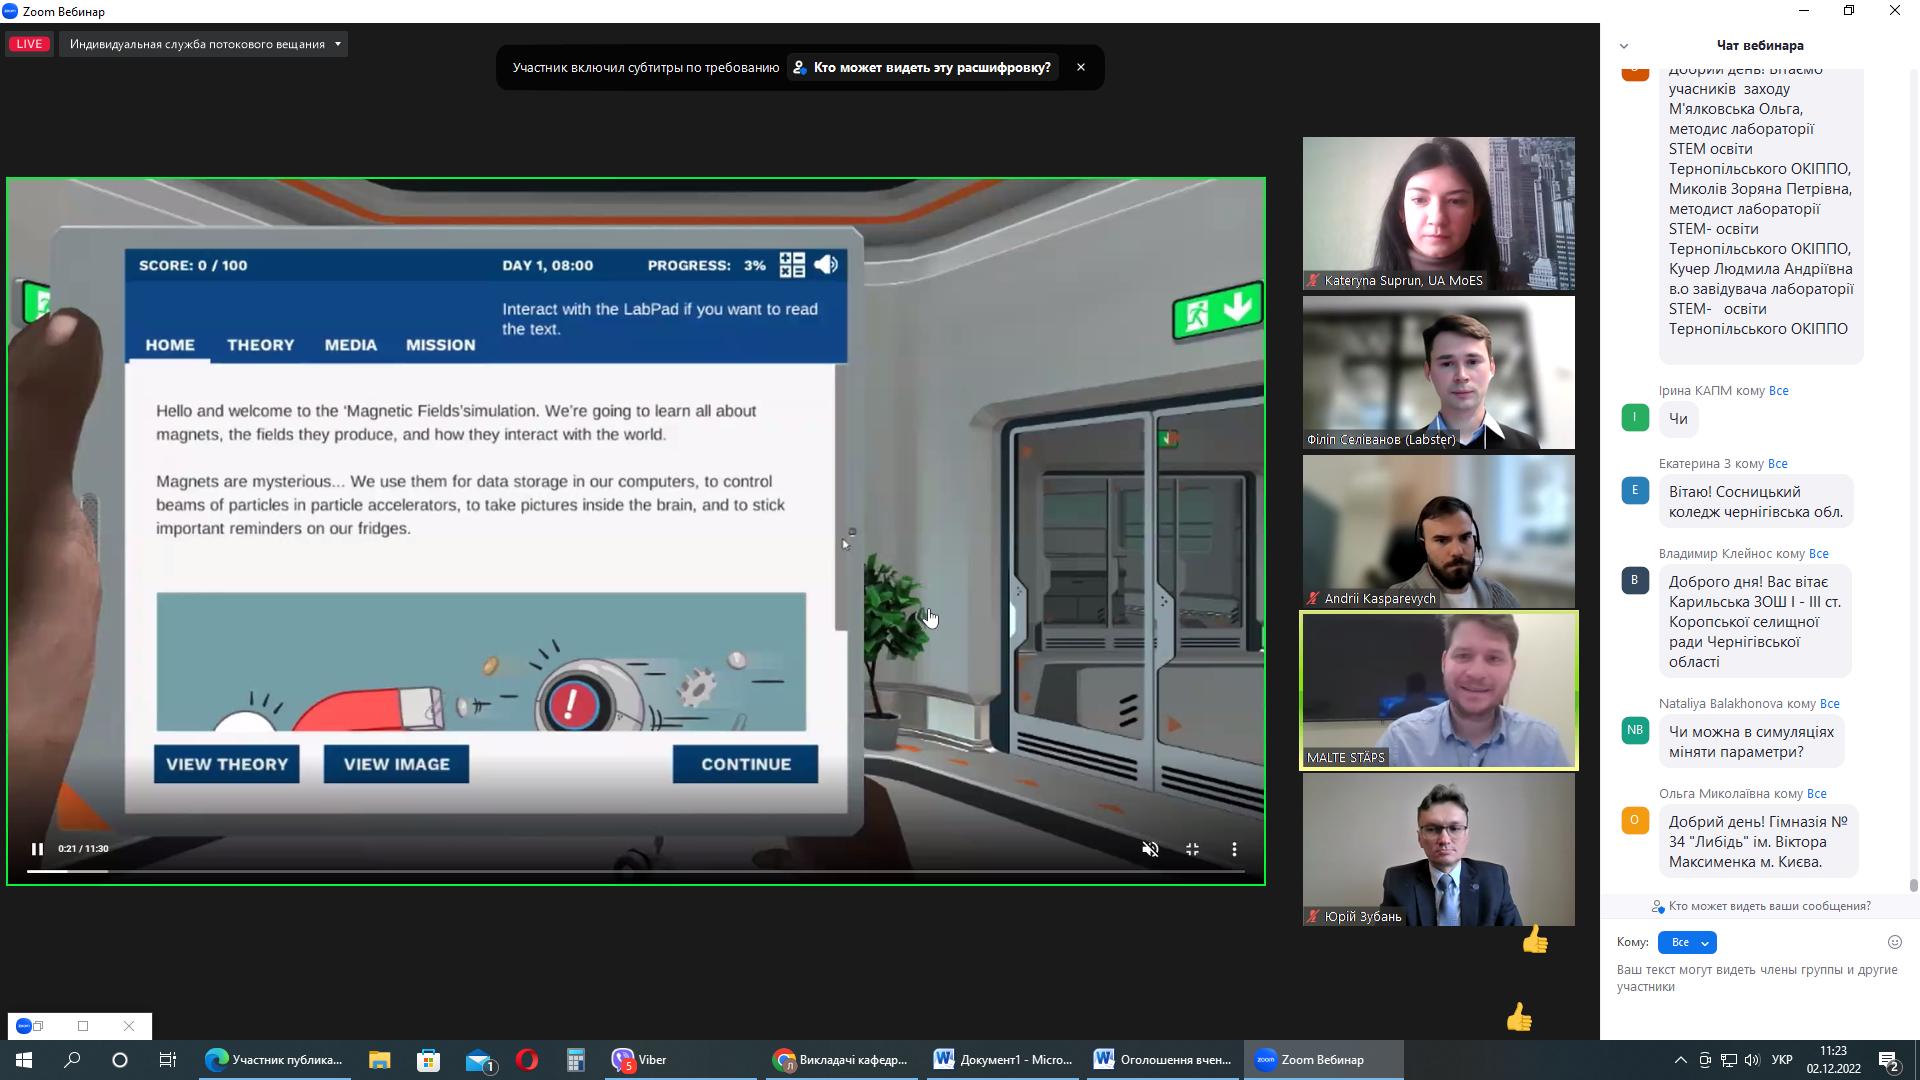Open the emoji picker in chat
The height and width of the screenshot is (1080, 1920).
[x=1894, y=942]
